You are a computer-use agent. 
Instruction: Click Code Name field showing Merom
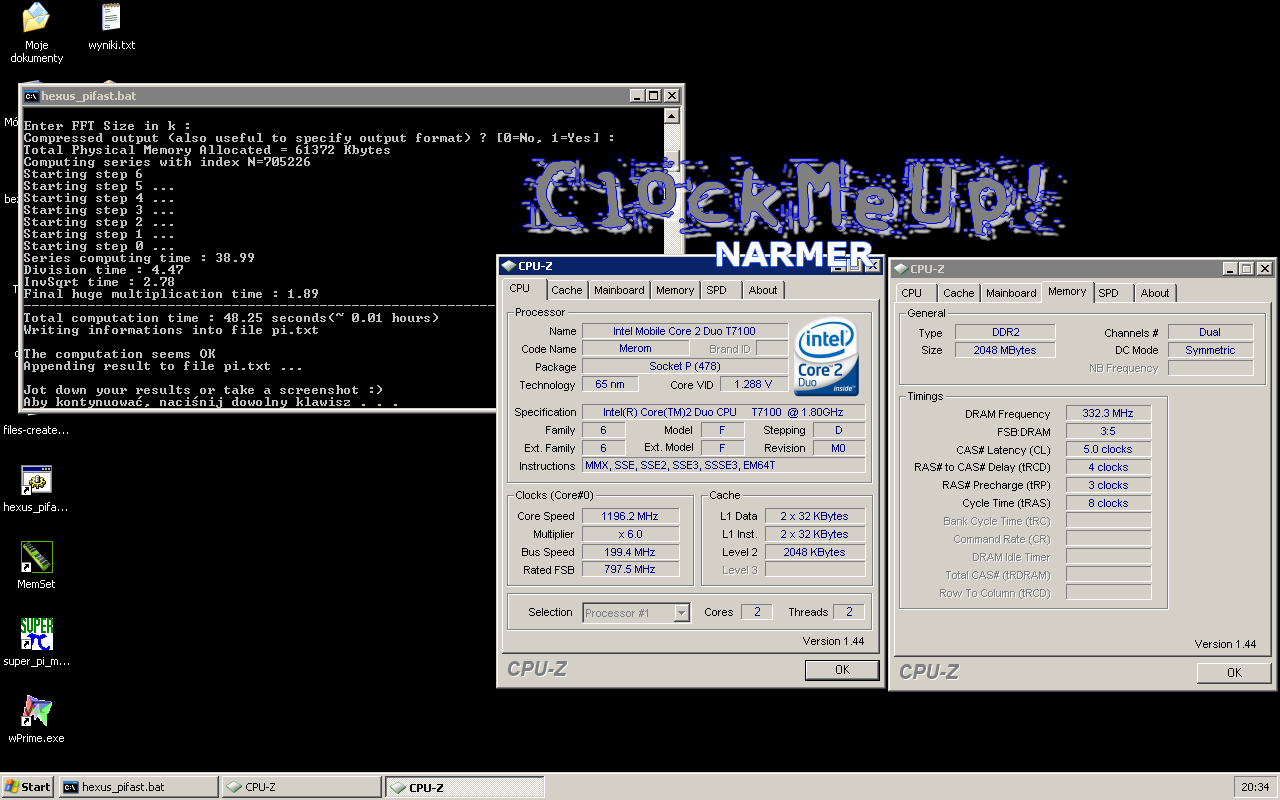click(x=635, y=349)
